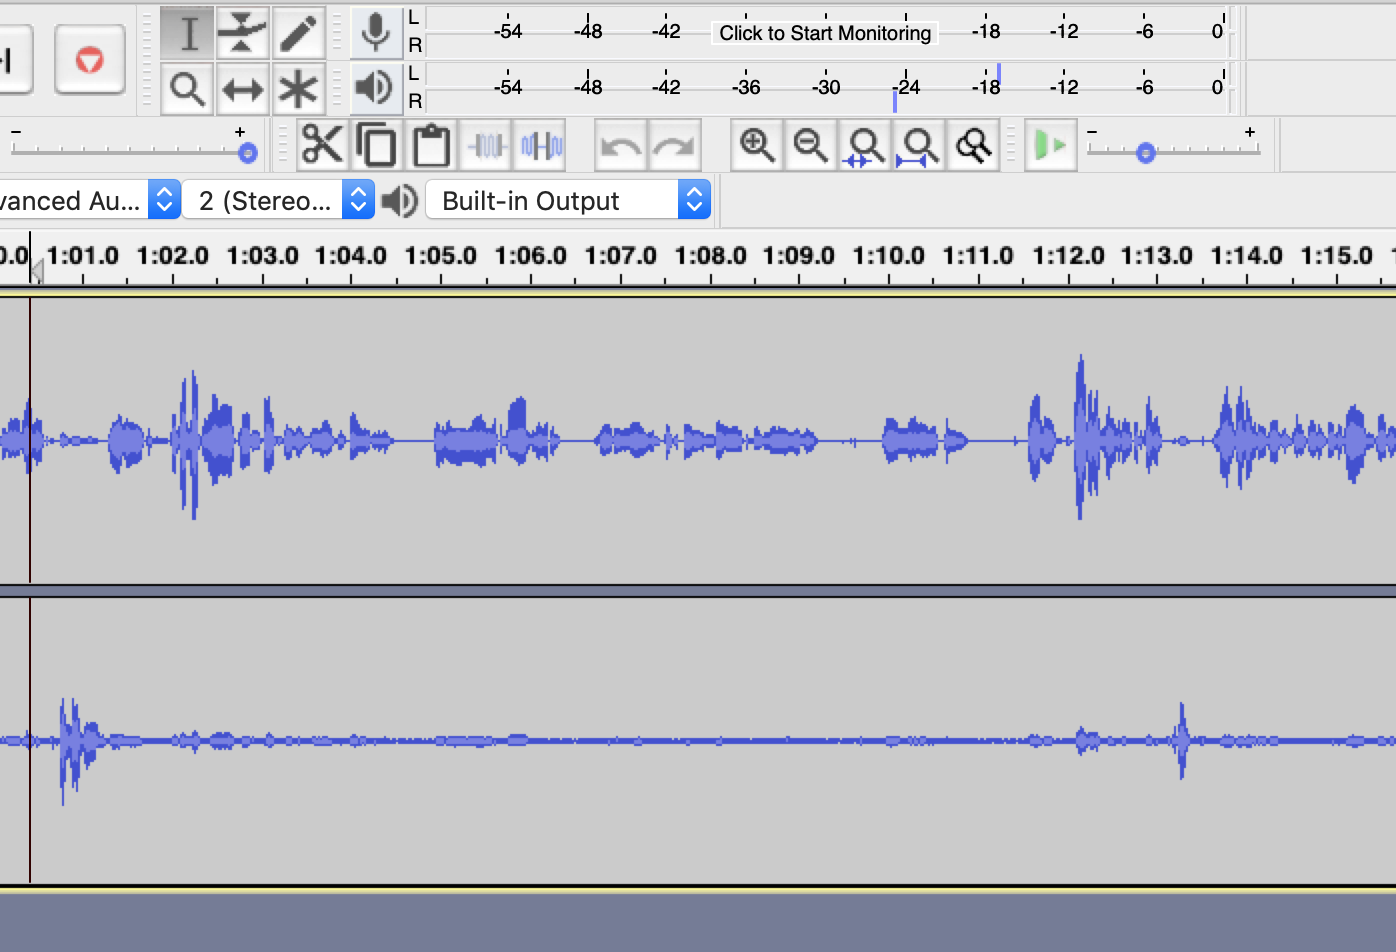Click the Play-at-Speed green button
Image resolution: width=1396 pixels, height=952 pixels.
point(1049,146)
